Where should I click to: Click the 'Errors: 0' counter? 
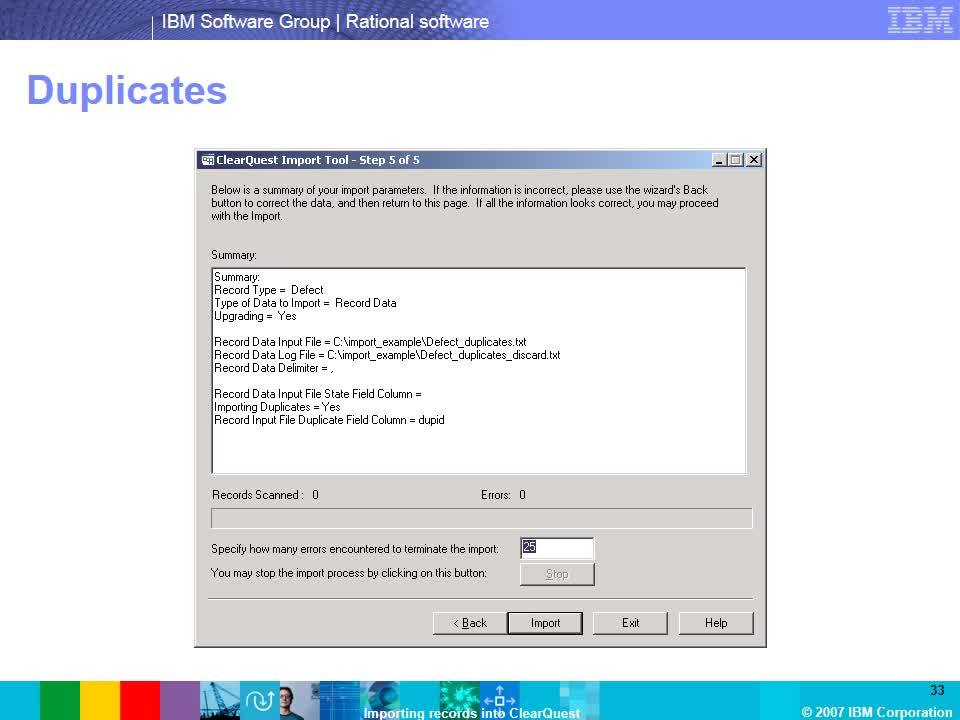[503, 495]
